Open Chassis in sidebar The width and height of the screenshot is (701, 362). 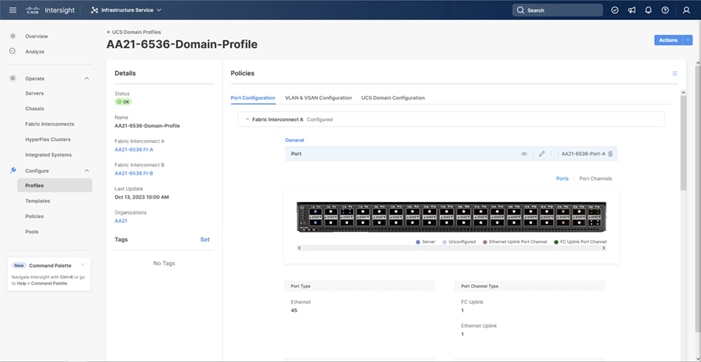(x=34, y=109)
